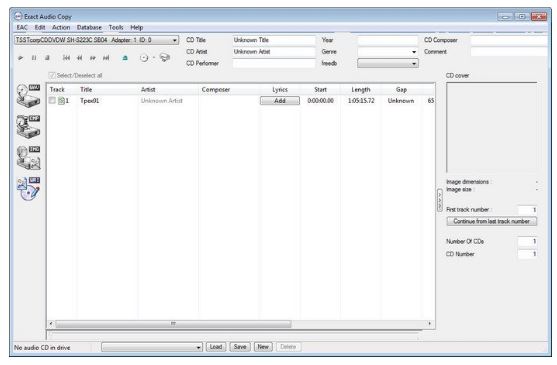Viewport: 557px width, 365px height.
Task: Click the Track column header
Action: click(x=62, y=90)
